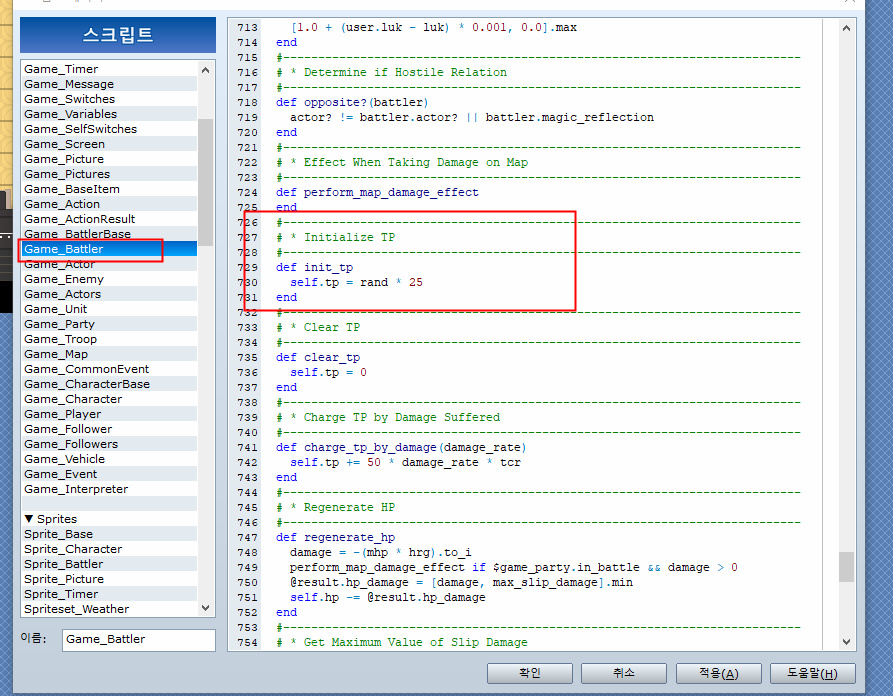Screen dimensions: 893x696
Task: Select Game_Map script
Action: tap(109, 354)
